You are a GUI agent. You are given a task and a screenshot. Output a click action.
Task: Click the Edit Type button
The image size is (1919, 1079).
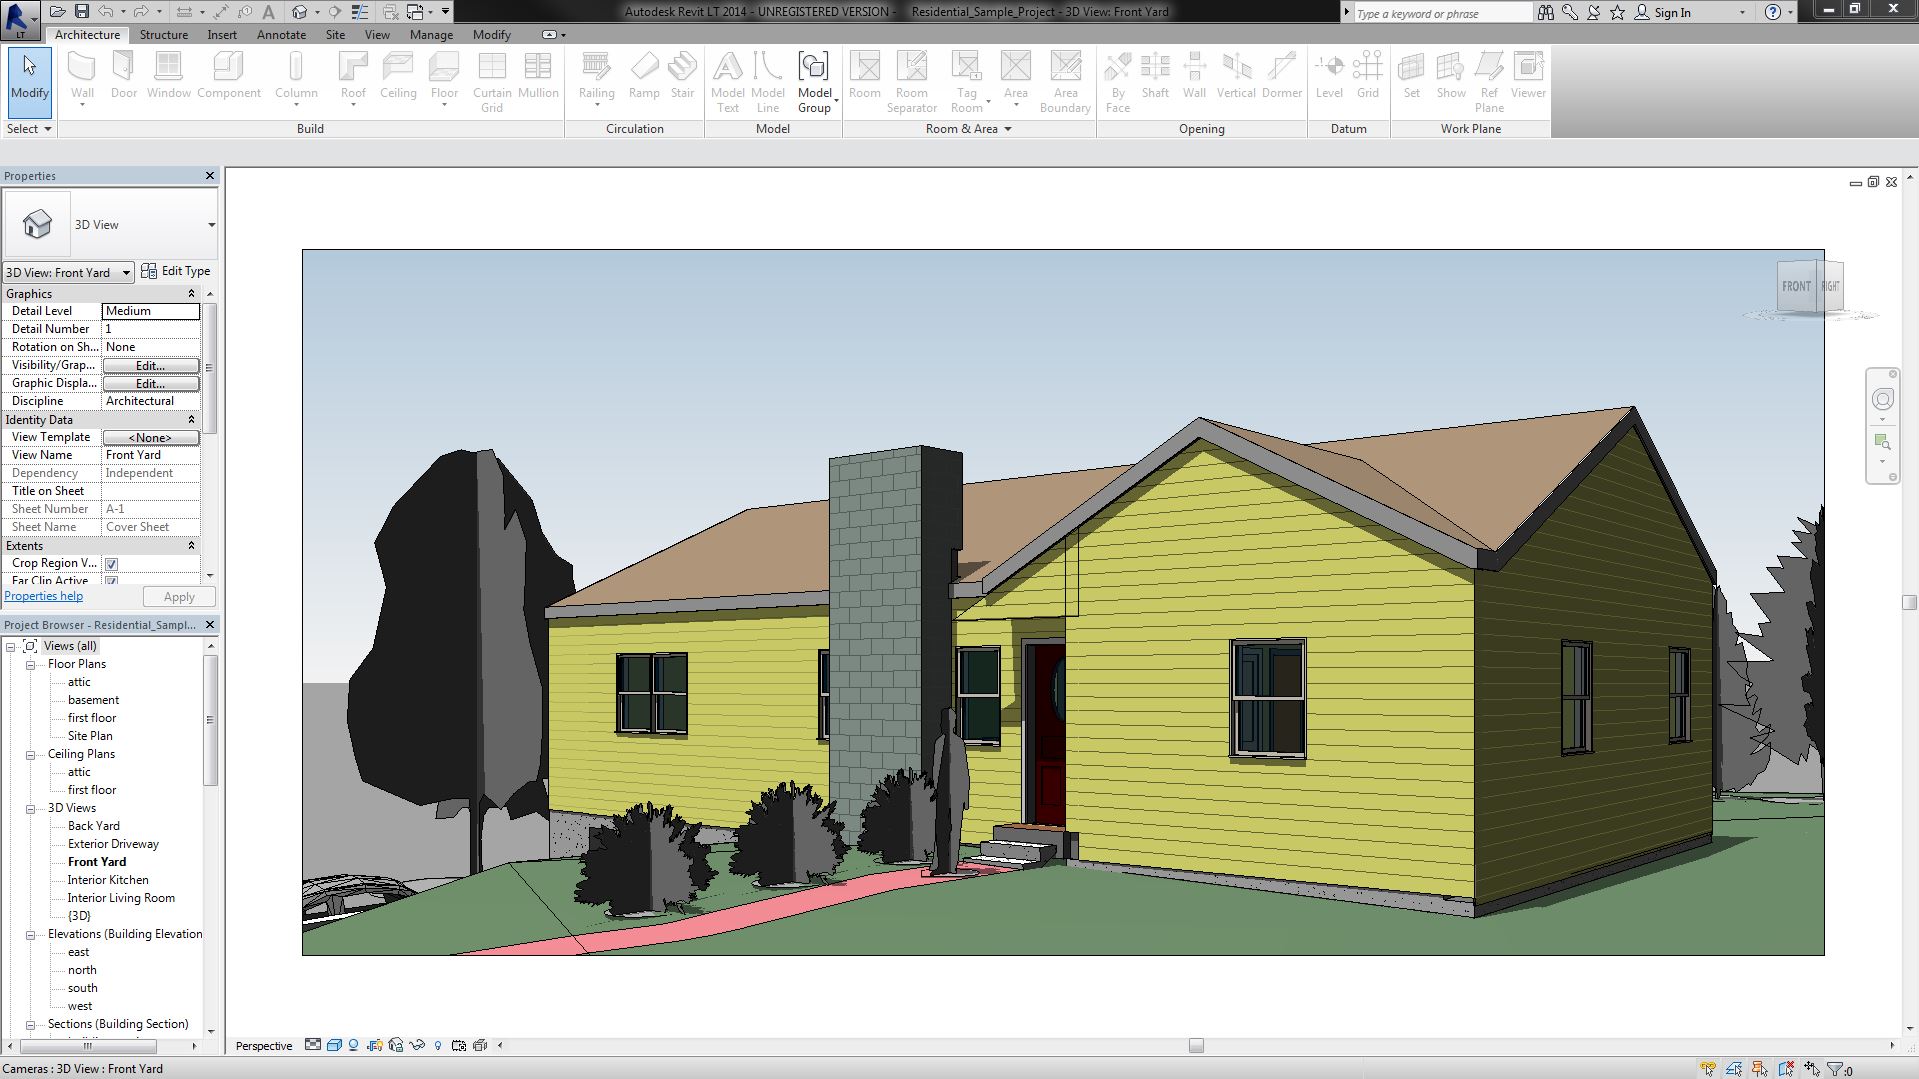pyautogui.click(x=176, y=271)
